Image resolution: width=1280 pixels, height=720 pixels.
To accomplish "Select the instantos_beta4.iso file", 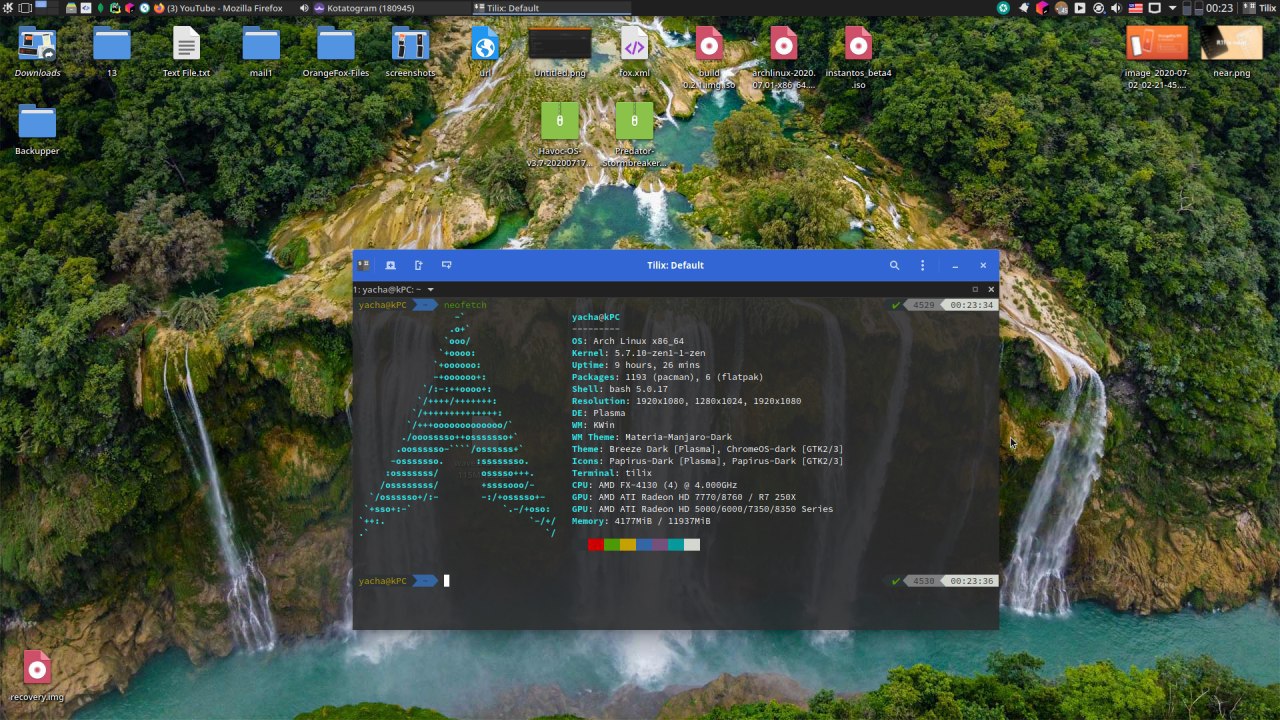I will 858,58.
